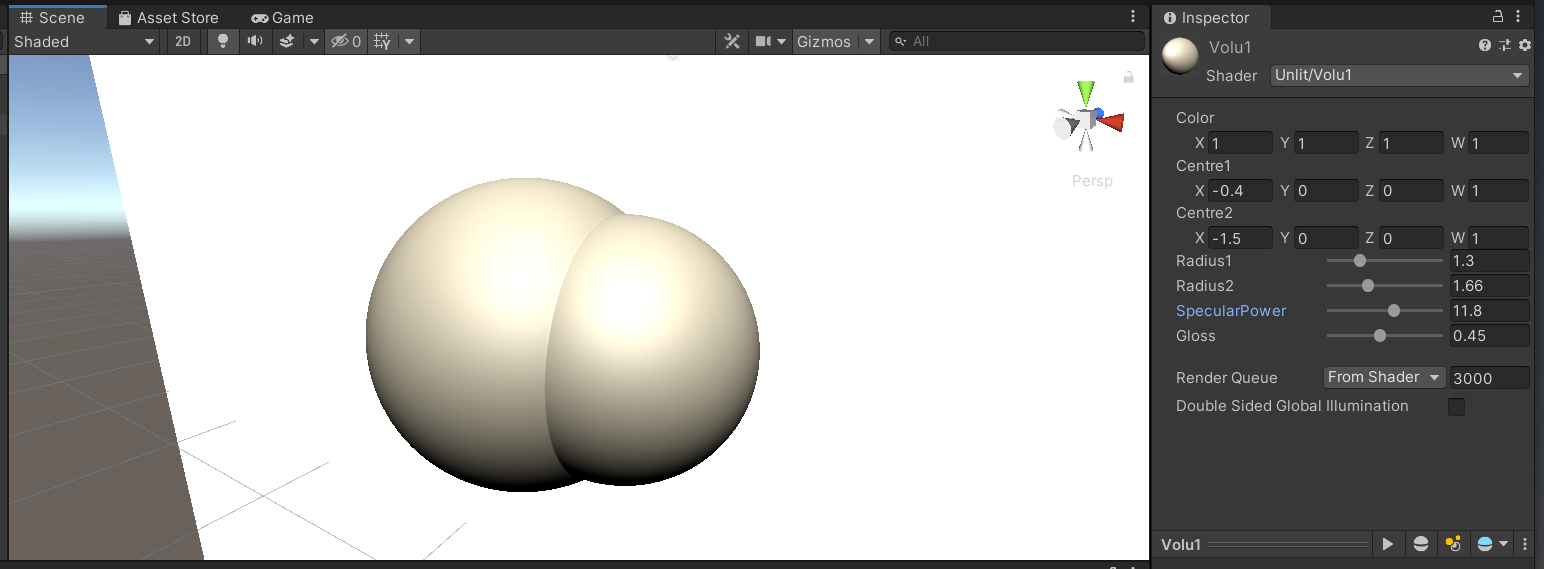This screenshot has width=1544, height=569.
Task: Open the Scene view three-dot options menu
Action: [x=1133, y=17]
